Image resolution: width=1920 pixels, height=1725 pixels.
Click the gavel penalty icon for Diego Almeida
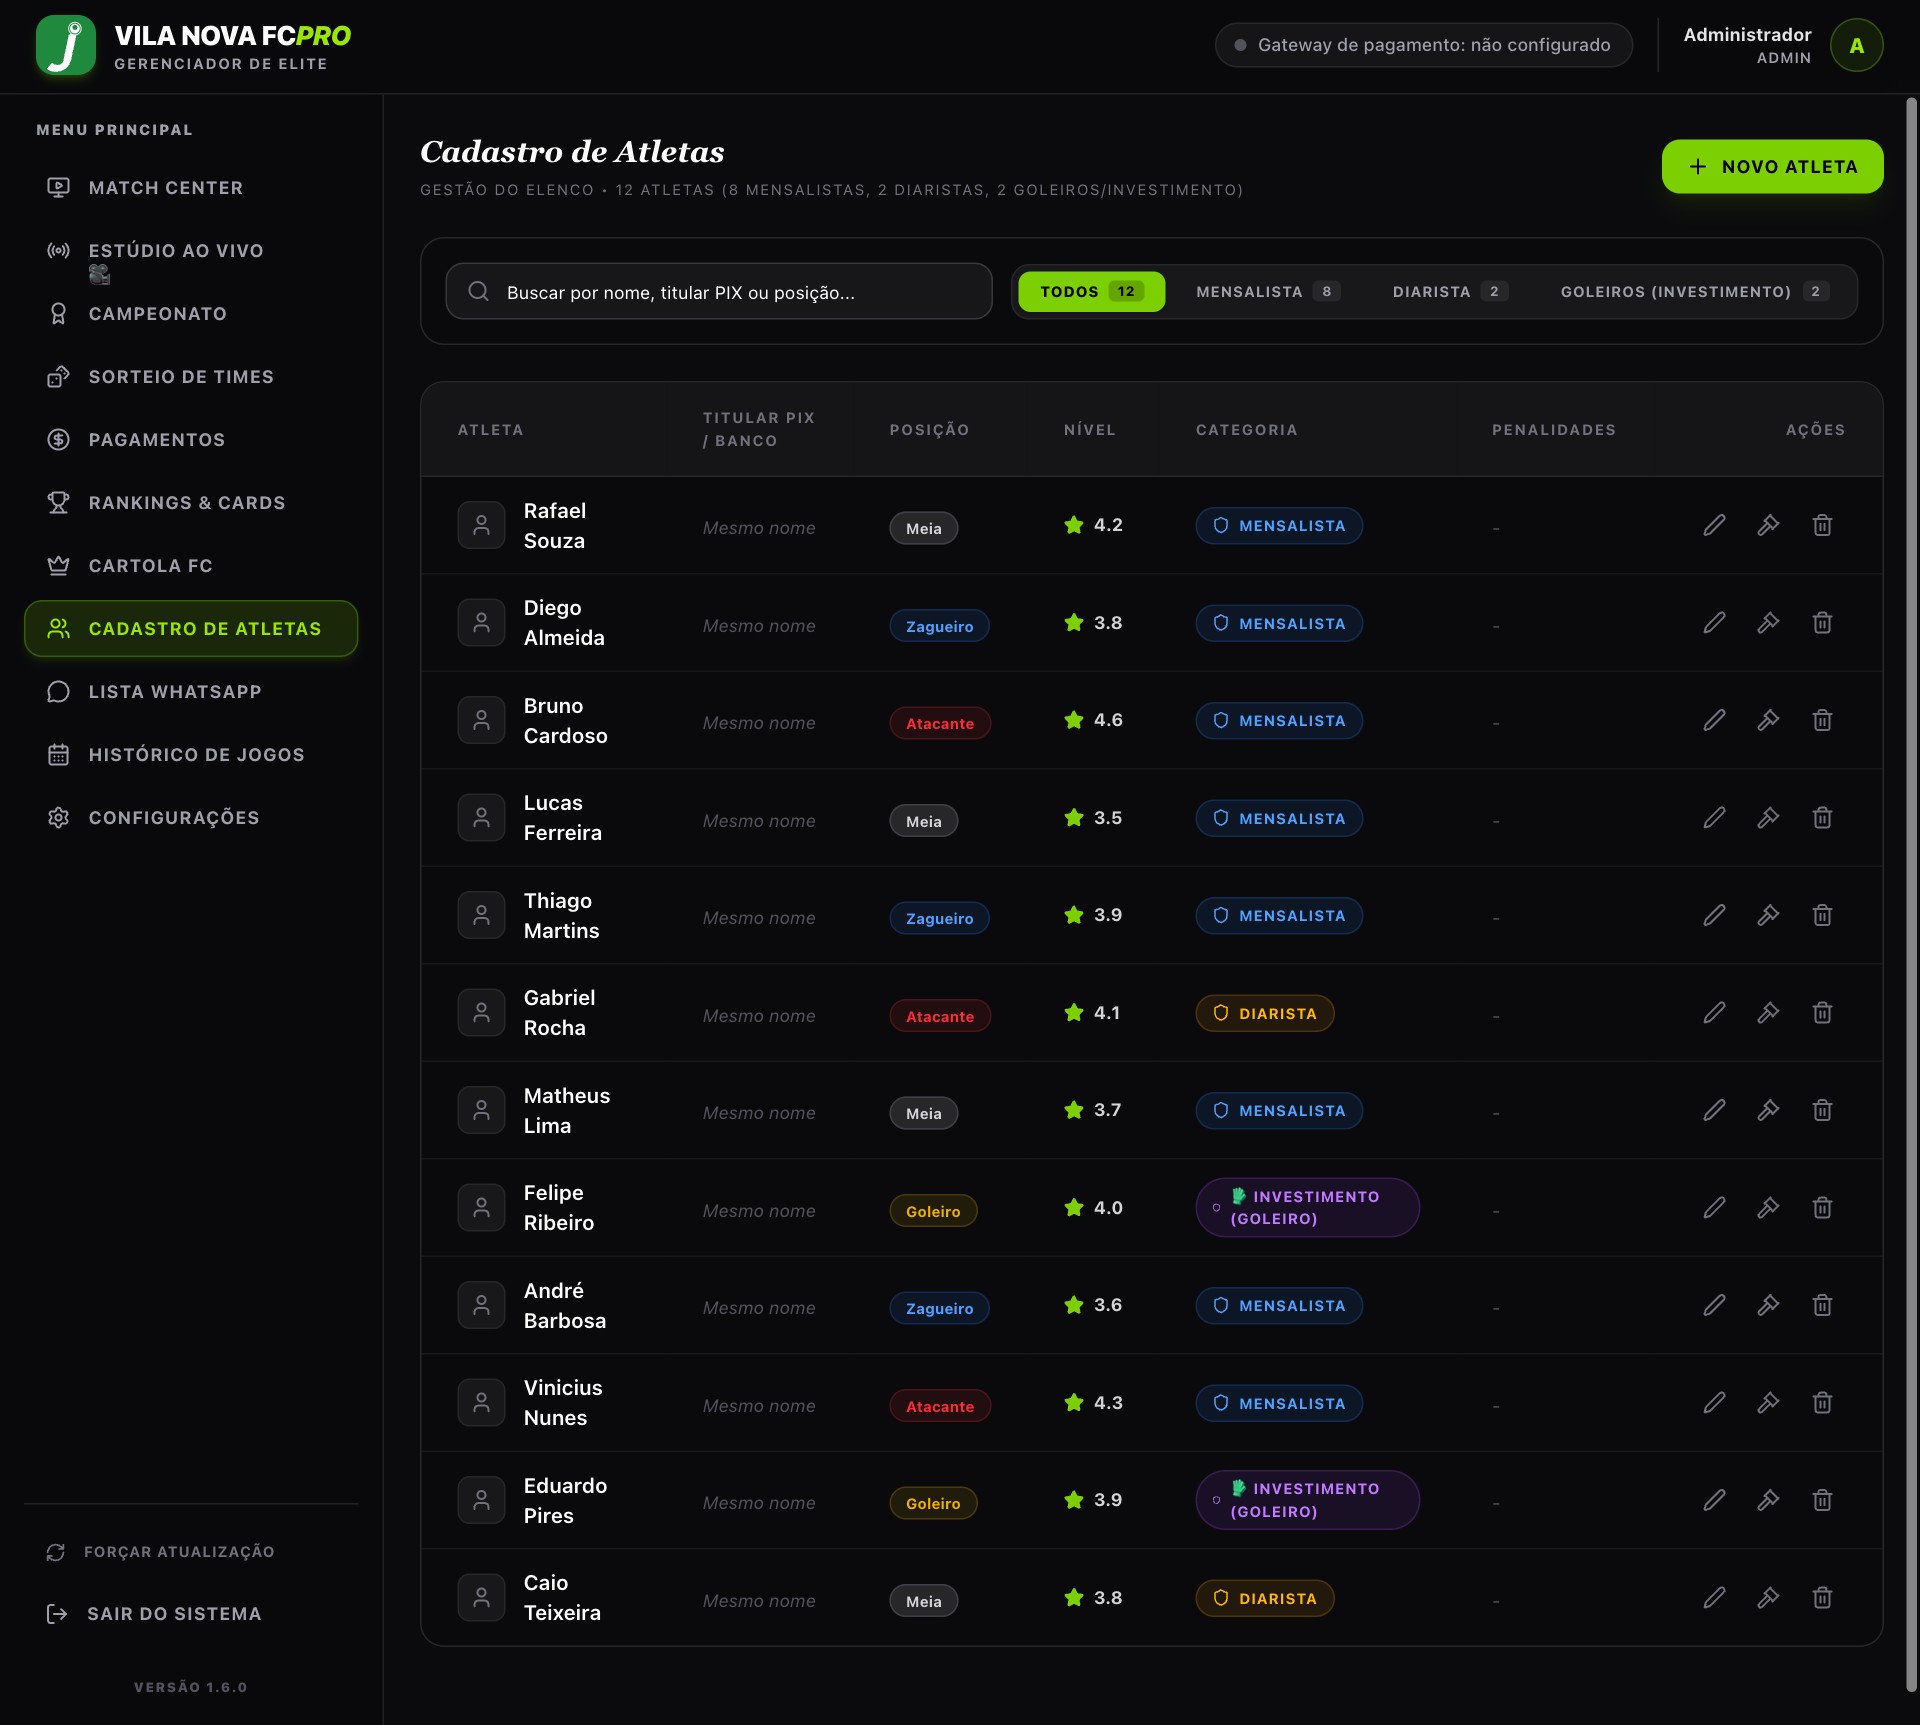[1768, 623]
